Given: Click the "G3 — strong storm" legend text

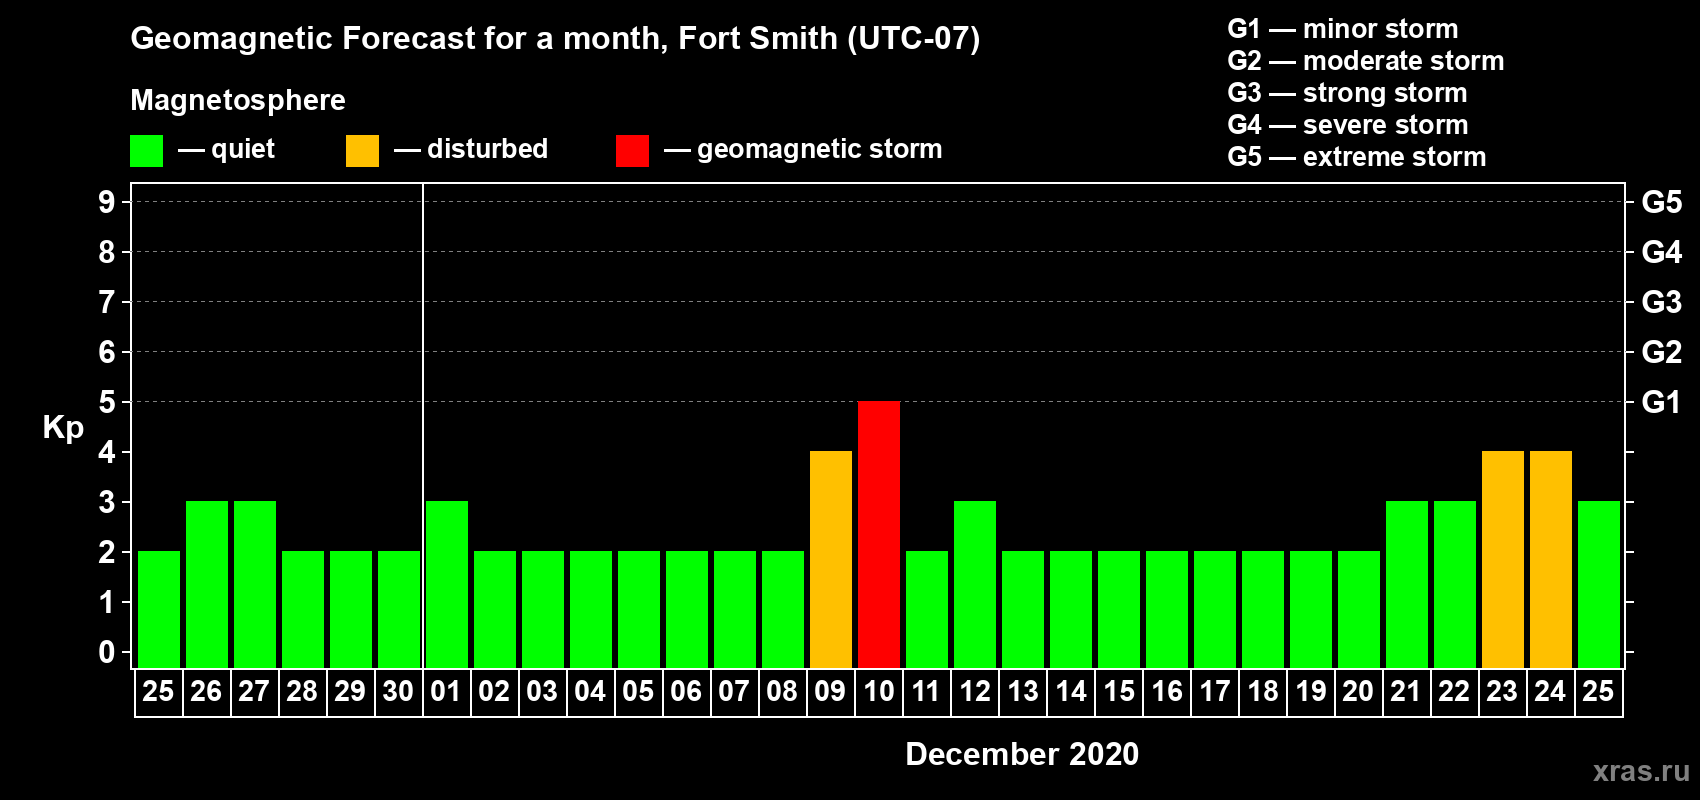Looking at the screenshot, I should pos(1347,93).
